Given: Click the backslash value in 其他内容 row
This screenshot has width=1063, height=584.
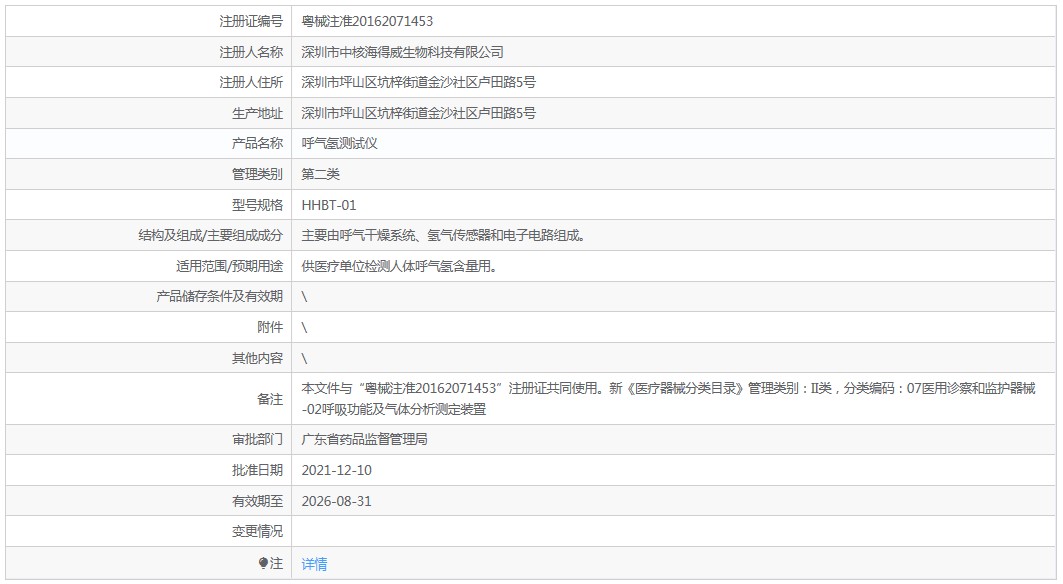Looking at the screenshot, I should (304, 358).
